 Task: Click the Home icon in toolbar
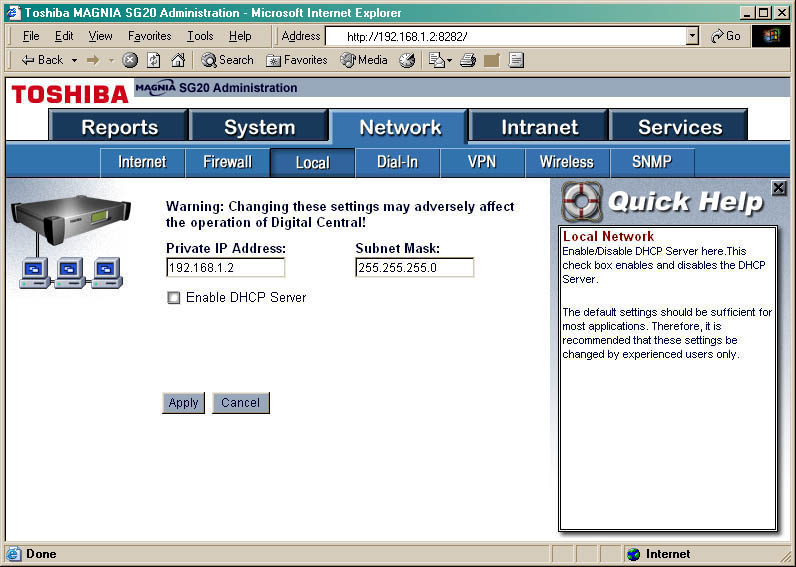(x=178, y=60)
